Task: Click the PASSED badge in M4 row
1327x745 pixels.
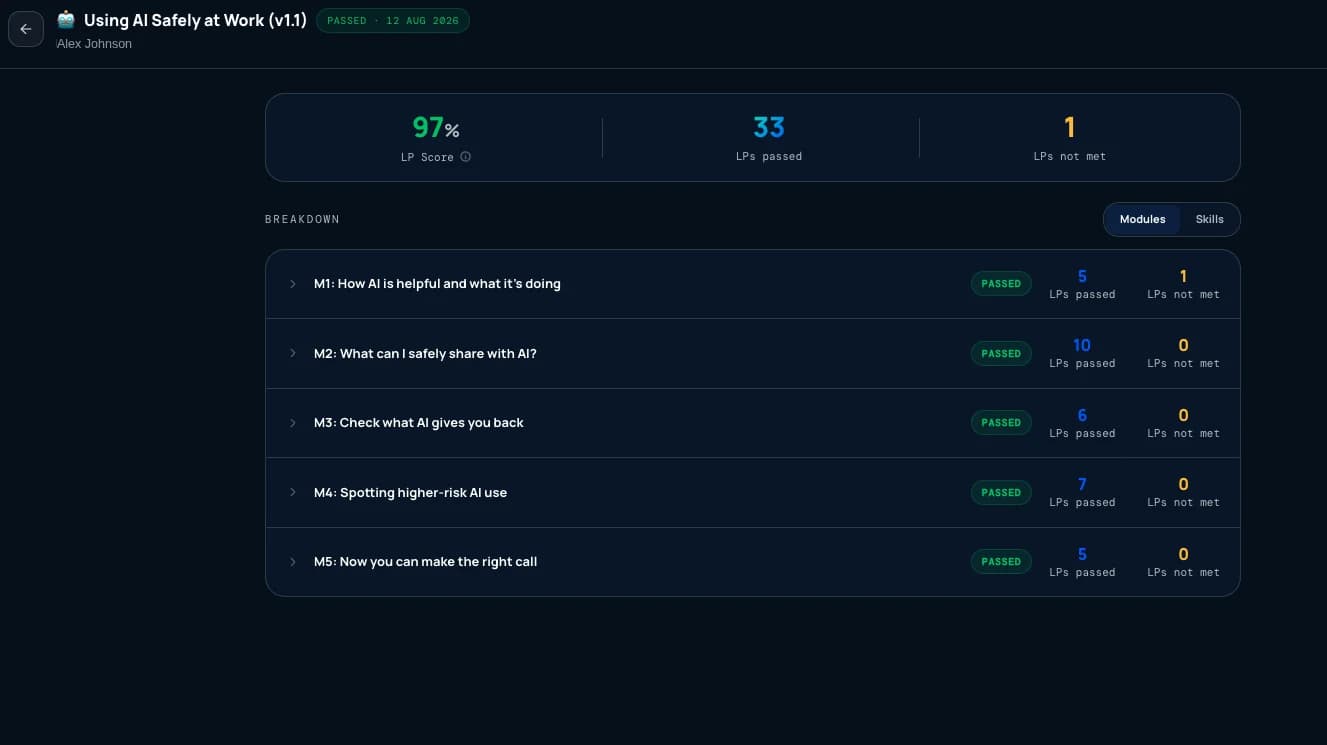Action: (x=1001, y=492)
